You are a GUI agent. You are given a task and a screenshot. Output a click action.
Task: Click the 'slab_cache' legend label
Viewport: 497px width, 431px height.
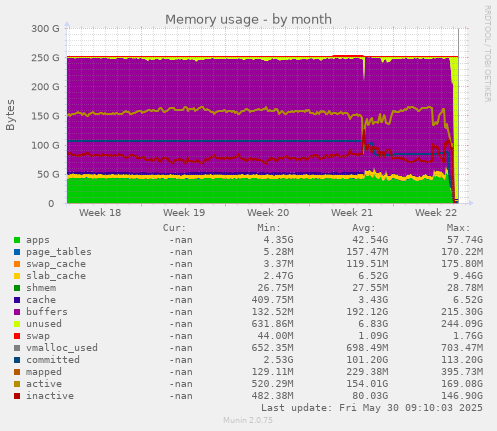(56, 276)
